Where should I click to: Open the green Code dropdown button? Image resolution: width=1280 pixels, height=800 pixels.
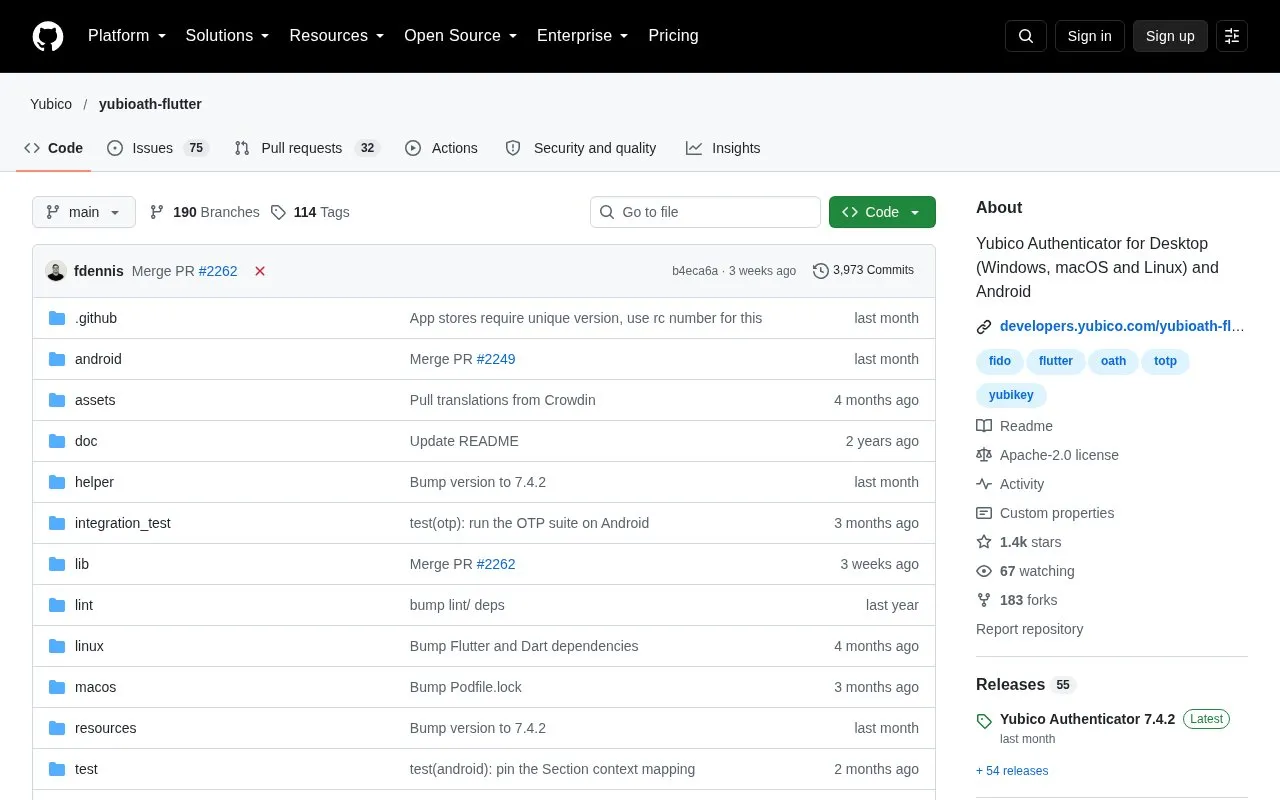click(882, 212)
